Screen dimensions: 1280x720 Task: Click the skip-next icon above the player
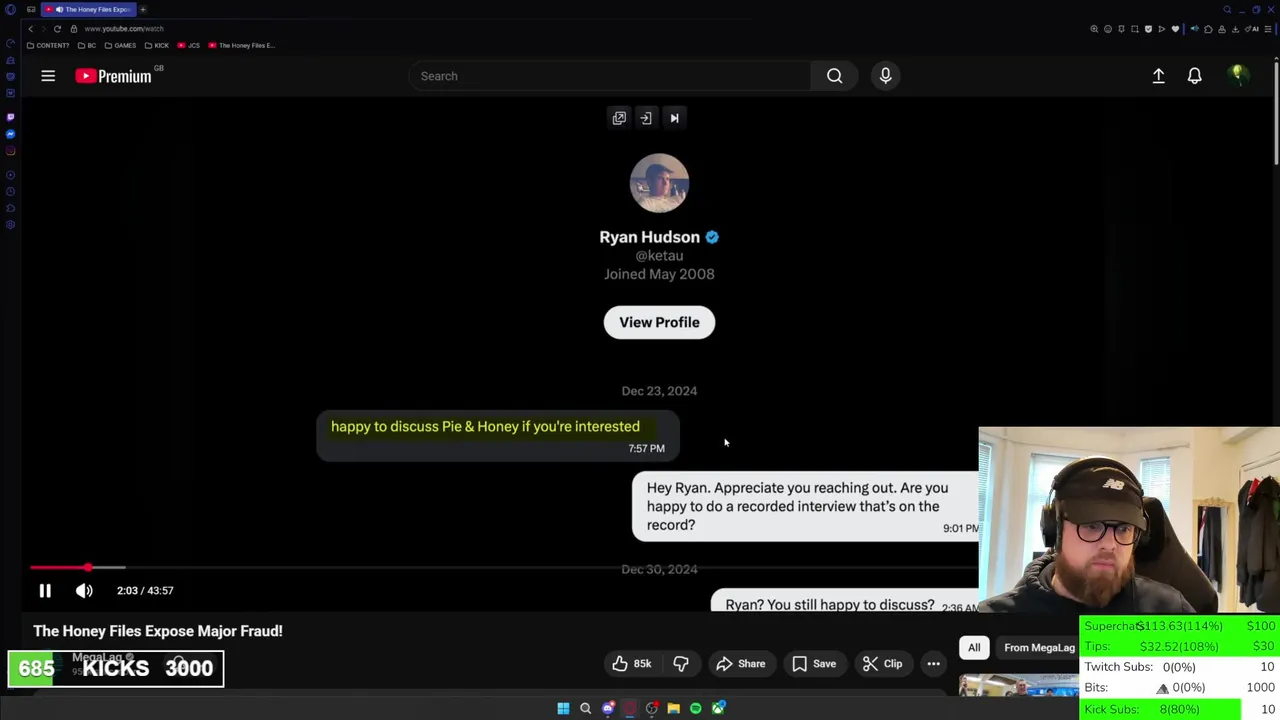tap(674, 118)
